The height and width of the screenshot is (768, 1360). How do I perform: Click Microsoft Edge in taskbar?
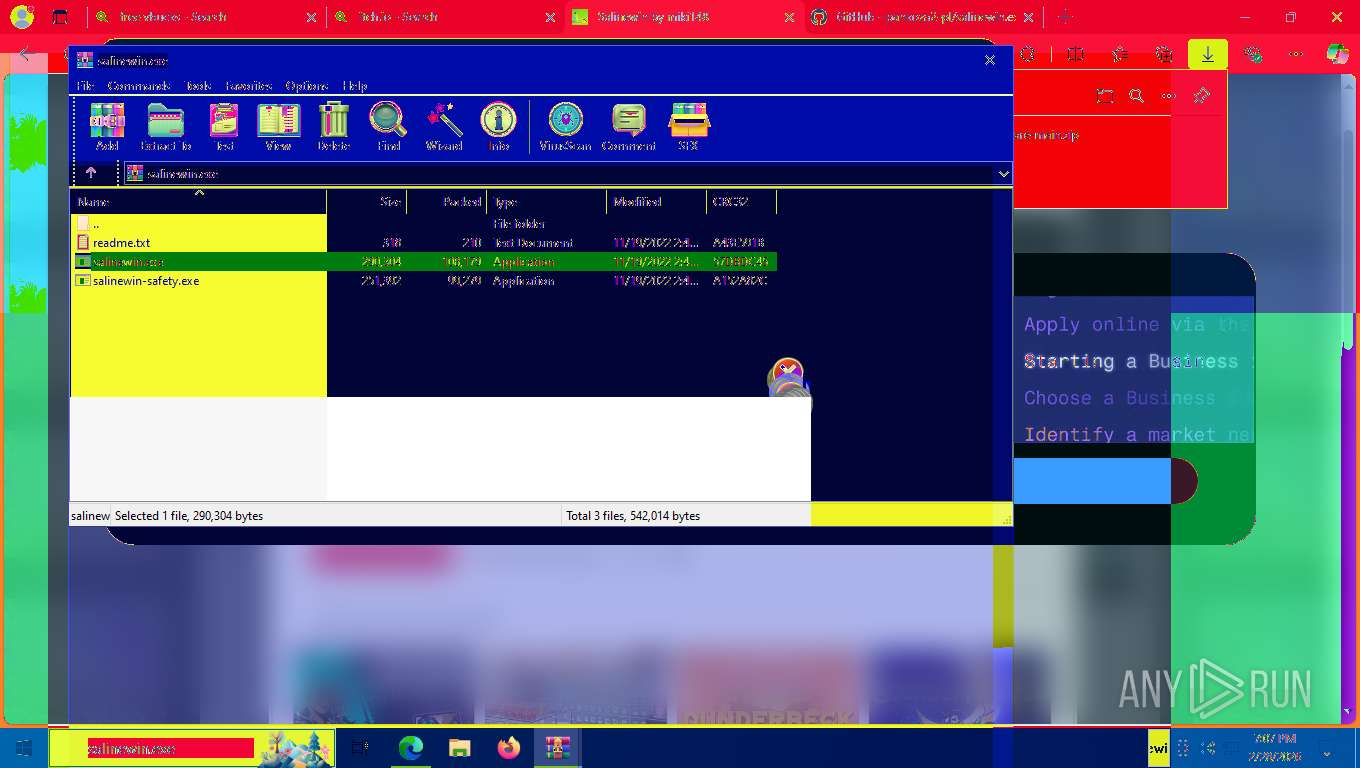coord(410,748)
